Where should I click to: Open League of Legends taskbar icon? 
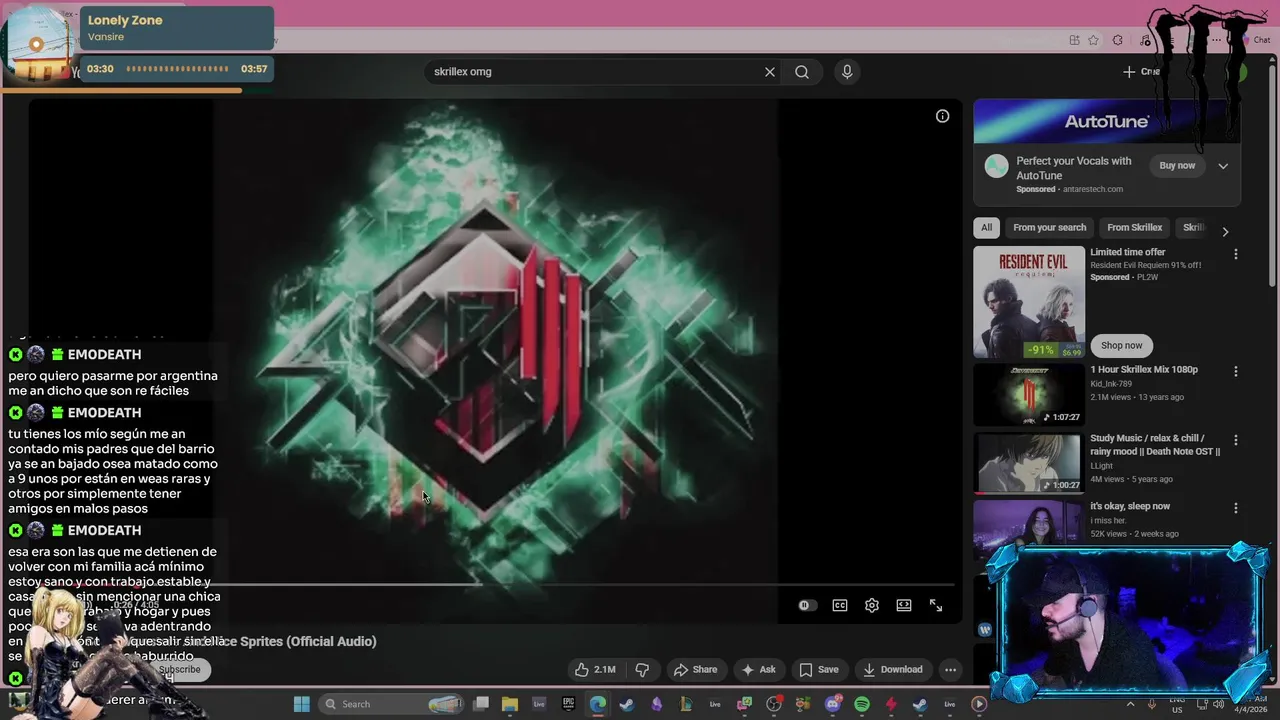pos(686,704)
